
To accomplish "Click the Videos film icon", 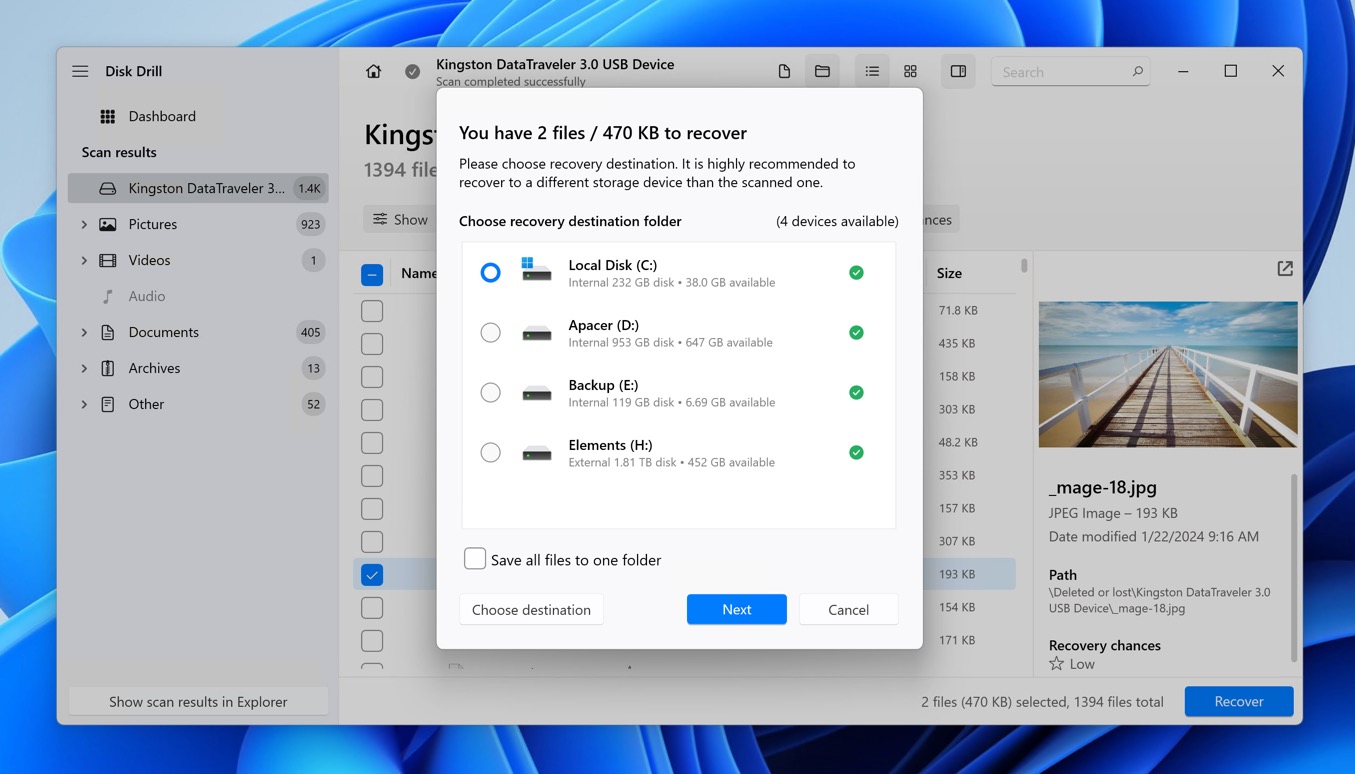I will pyautogui.click(x=107, y=260).
